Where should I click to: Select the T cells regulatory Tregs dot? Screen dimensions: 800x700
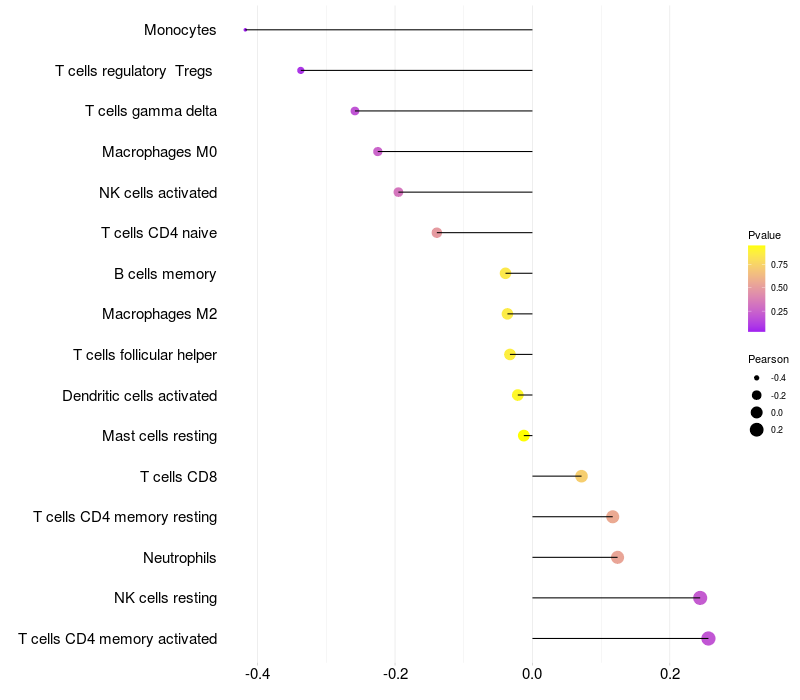pos(301,70)
